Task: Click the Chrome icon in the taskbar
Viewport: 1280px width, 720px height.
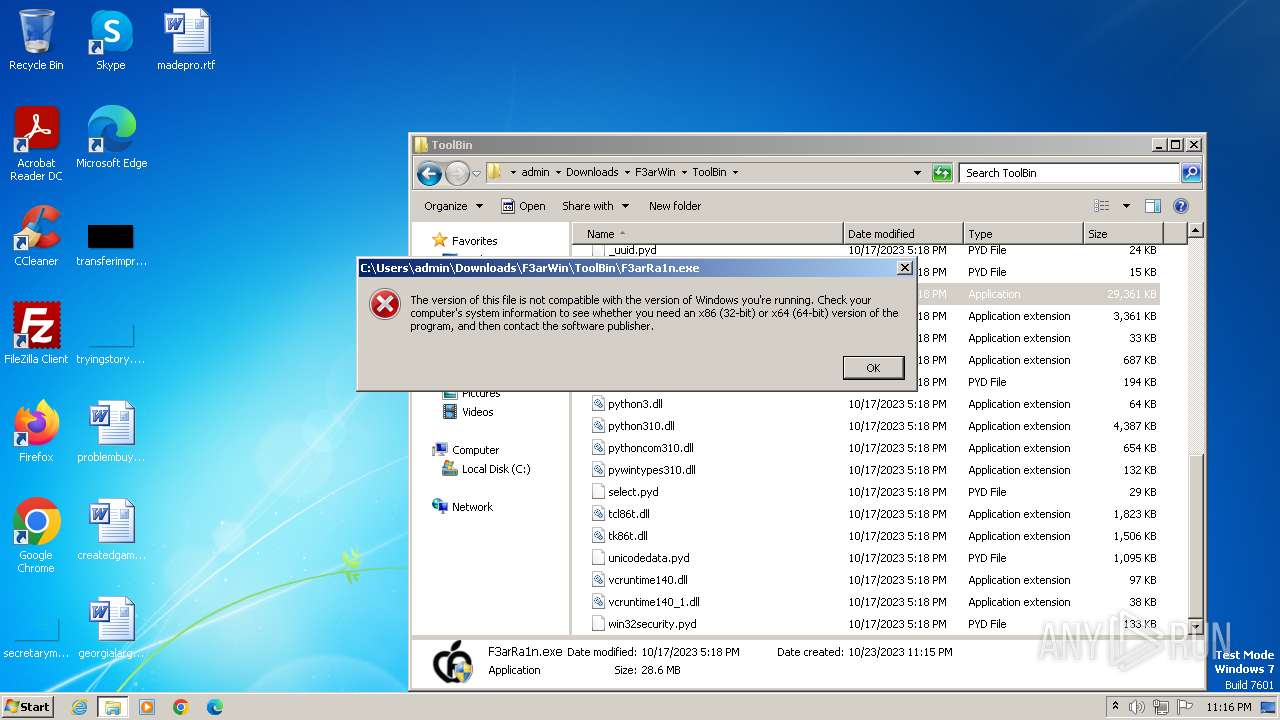Action: point(181,707)
